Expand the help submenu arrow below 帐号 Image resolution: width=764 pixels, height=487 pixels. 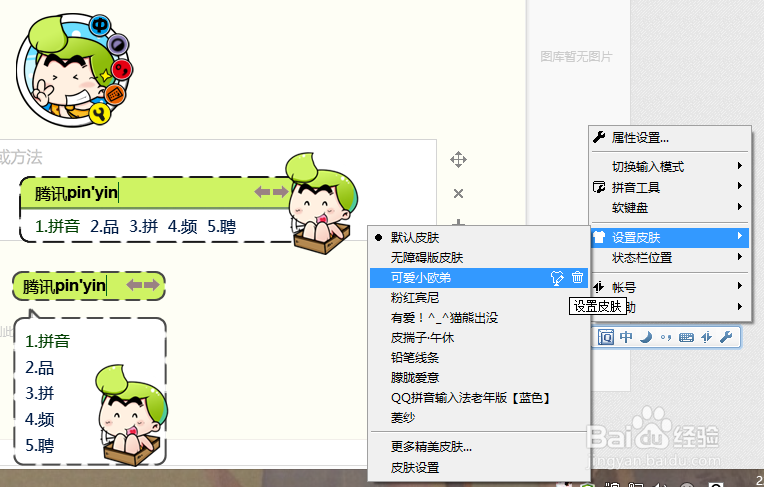point(740,306)
